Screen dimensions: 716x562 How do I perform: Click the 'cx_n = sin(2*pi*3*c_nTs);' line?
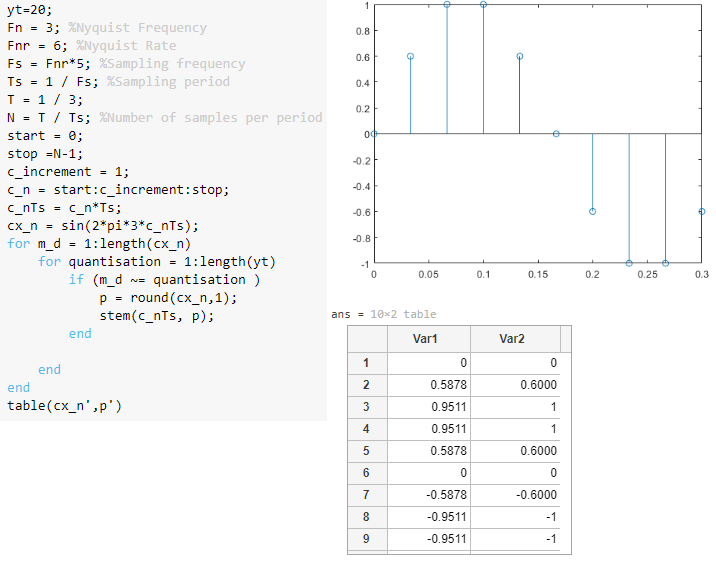tap(103, 226)
